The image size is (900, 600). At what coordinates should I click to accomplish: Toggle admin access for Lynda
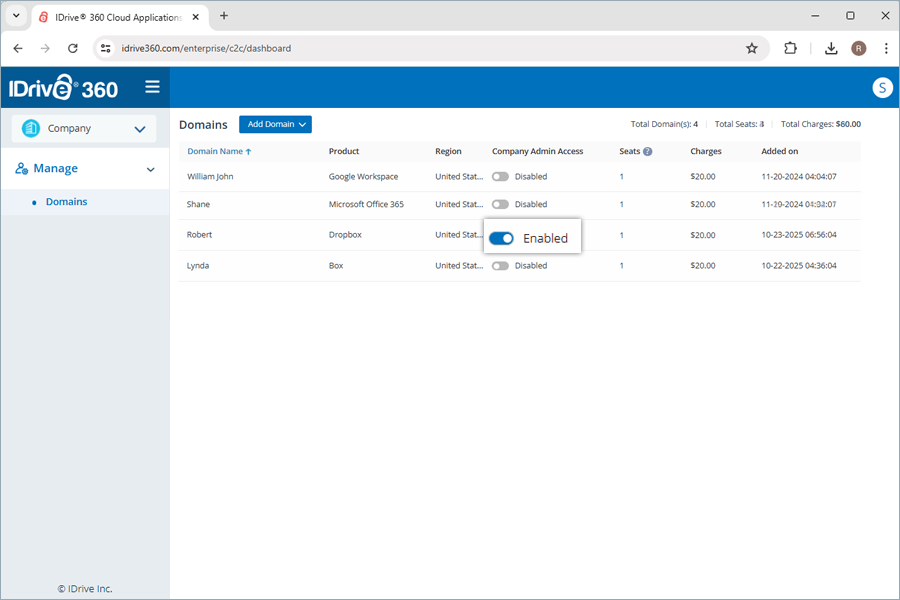[500, 266]
